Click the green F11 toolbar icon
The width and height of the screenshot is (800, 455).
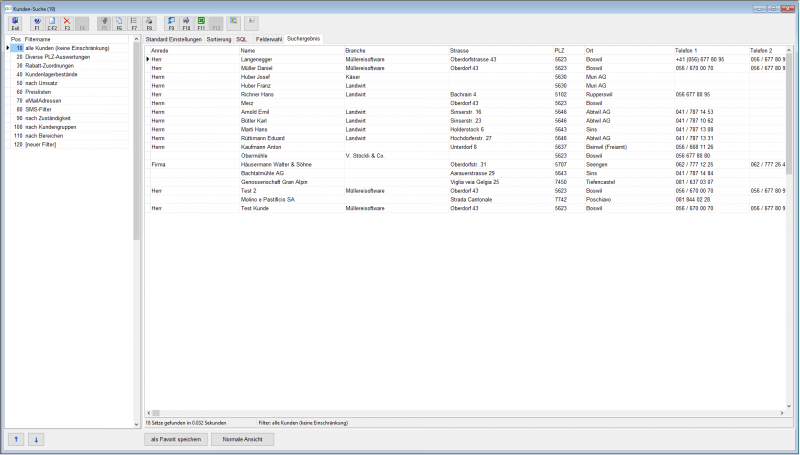pyautogui.click(x=201, y=23)
